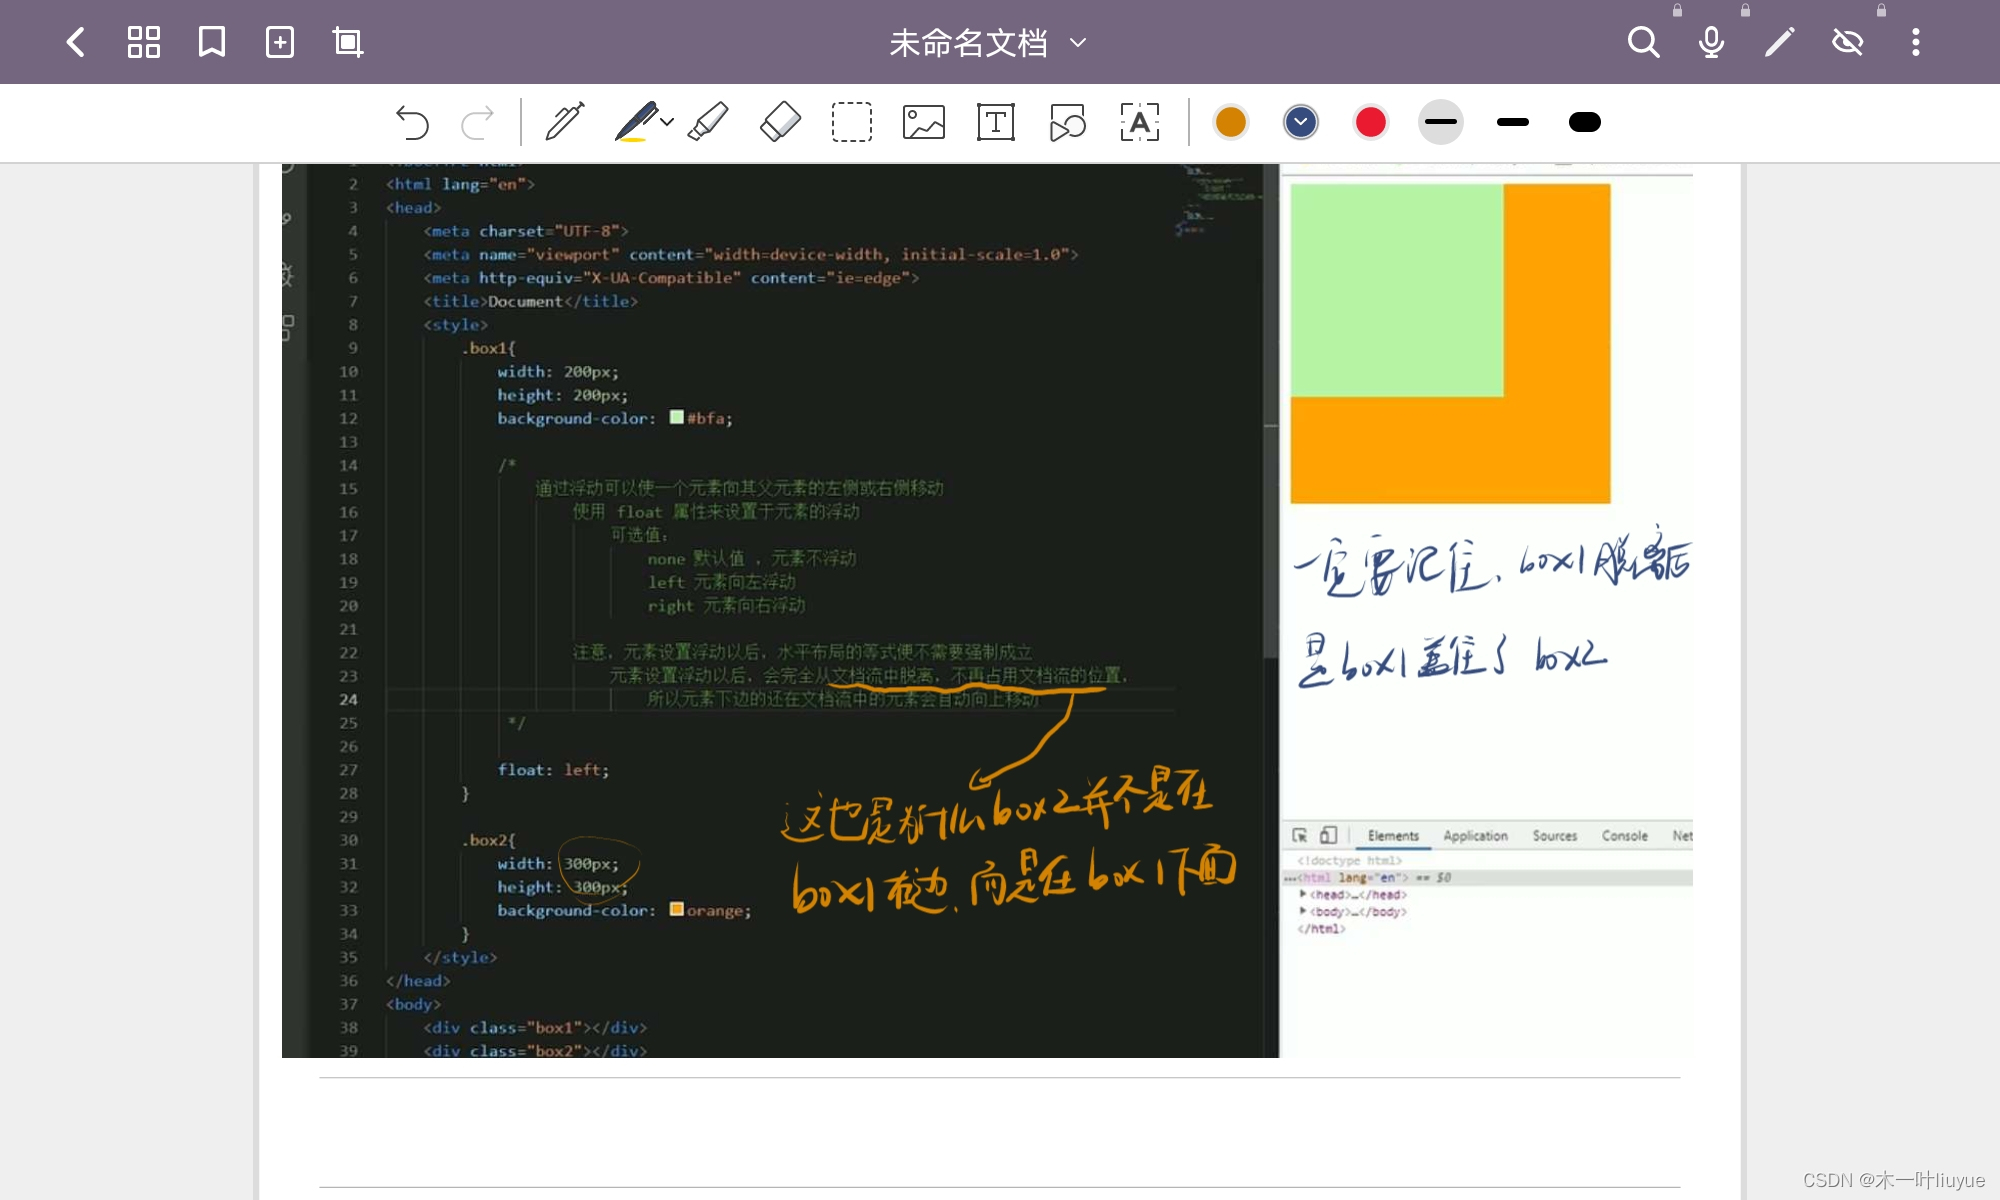Add a new page
Viewport: 2000px width, 1200px height.
pos(280,42)
